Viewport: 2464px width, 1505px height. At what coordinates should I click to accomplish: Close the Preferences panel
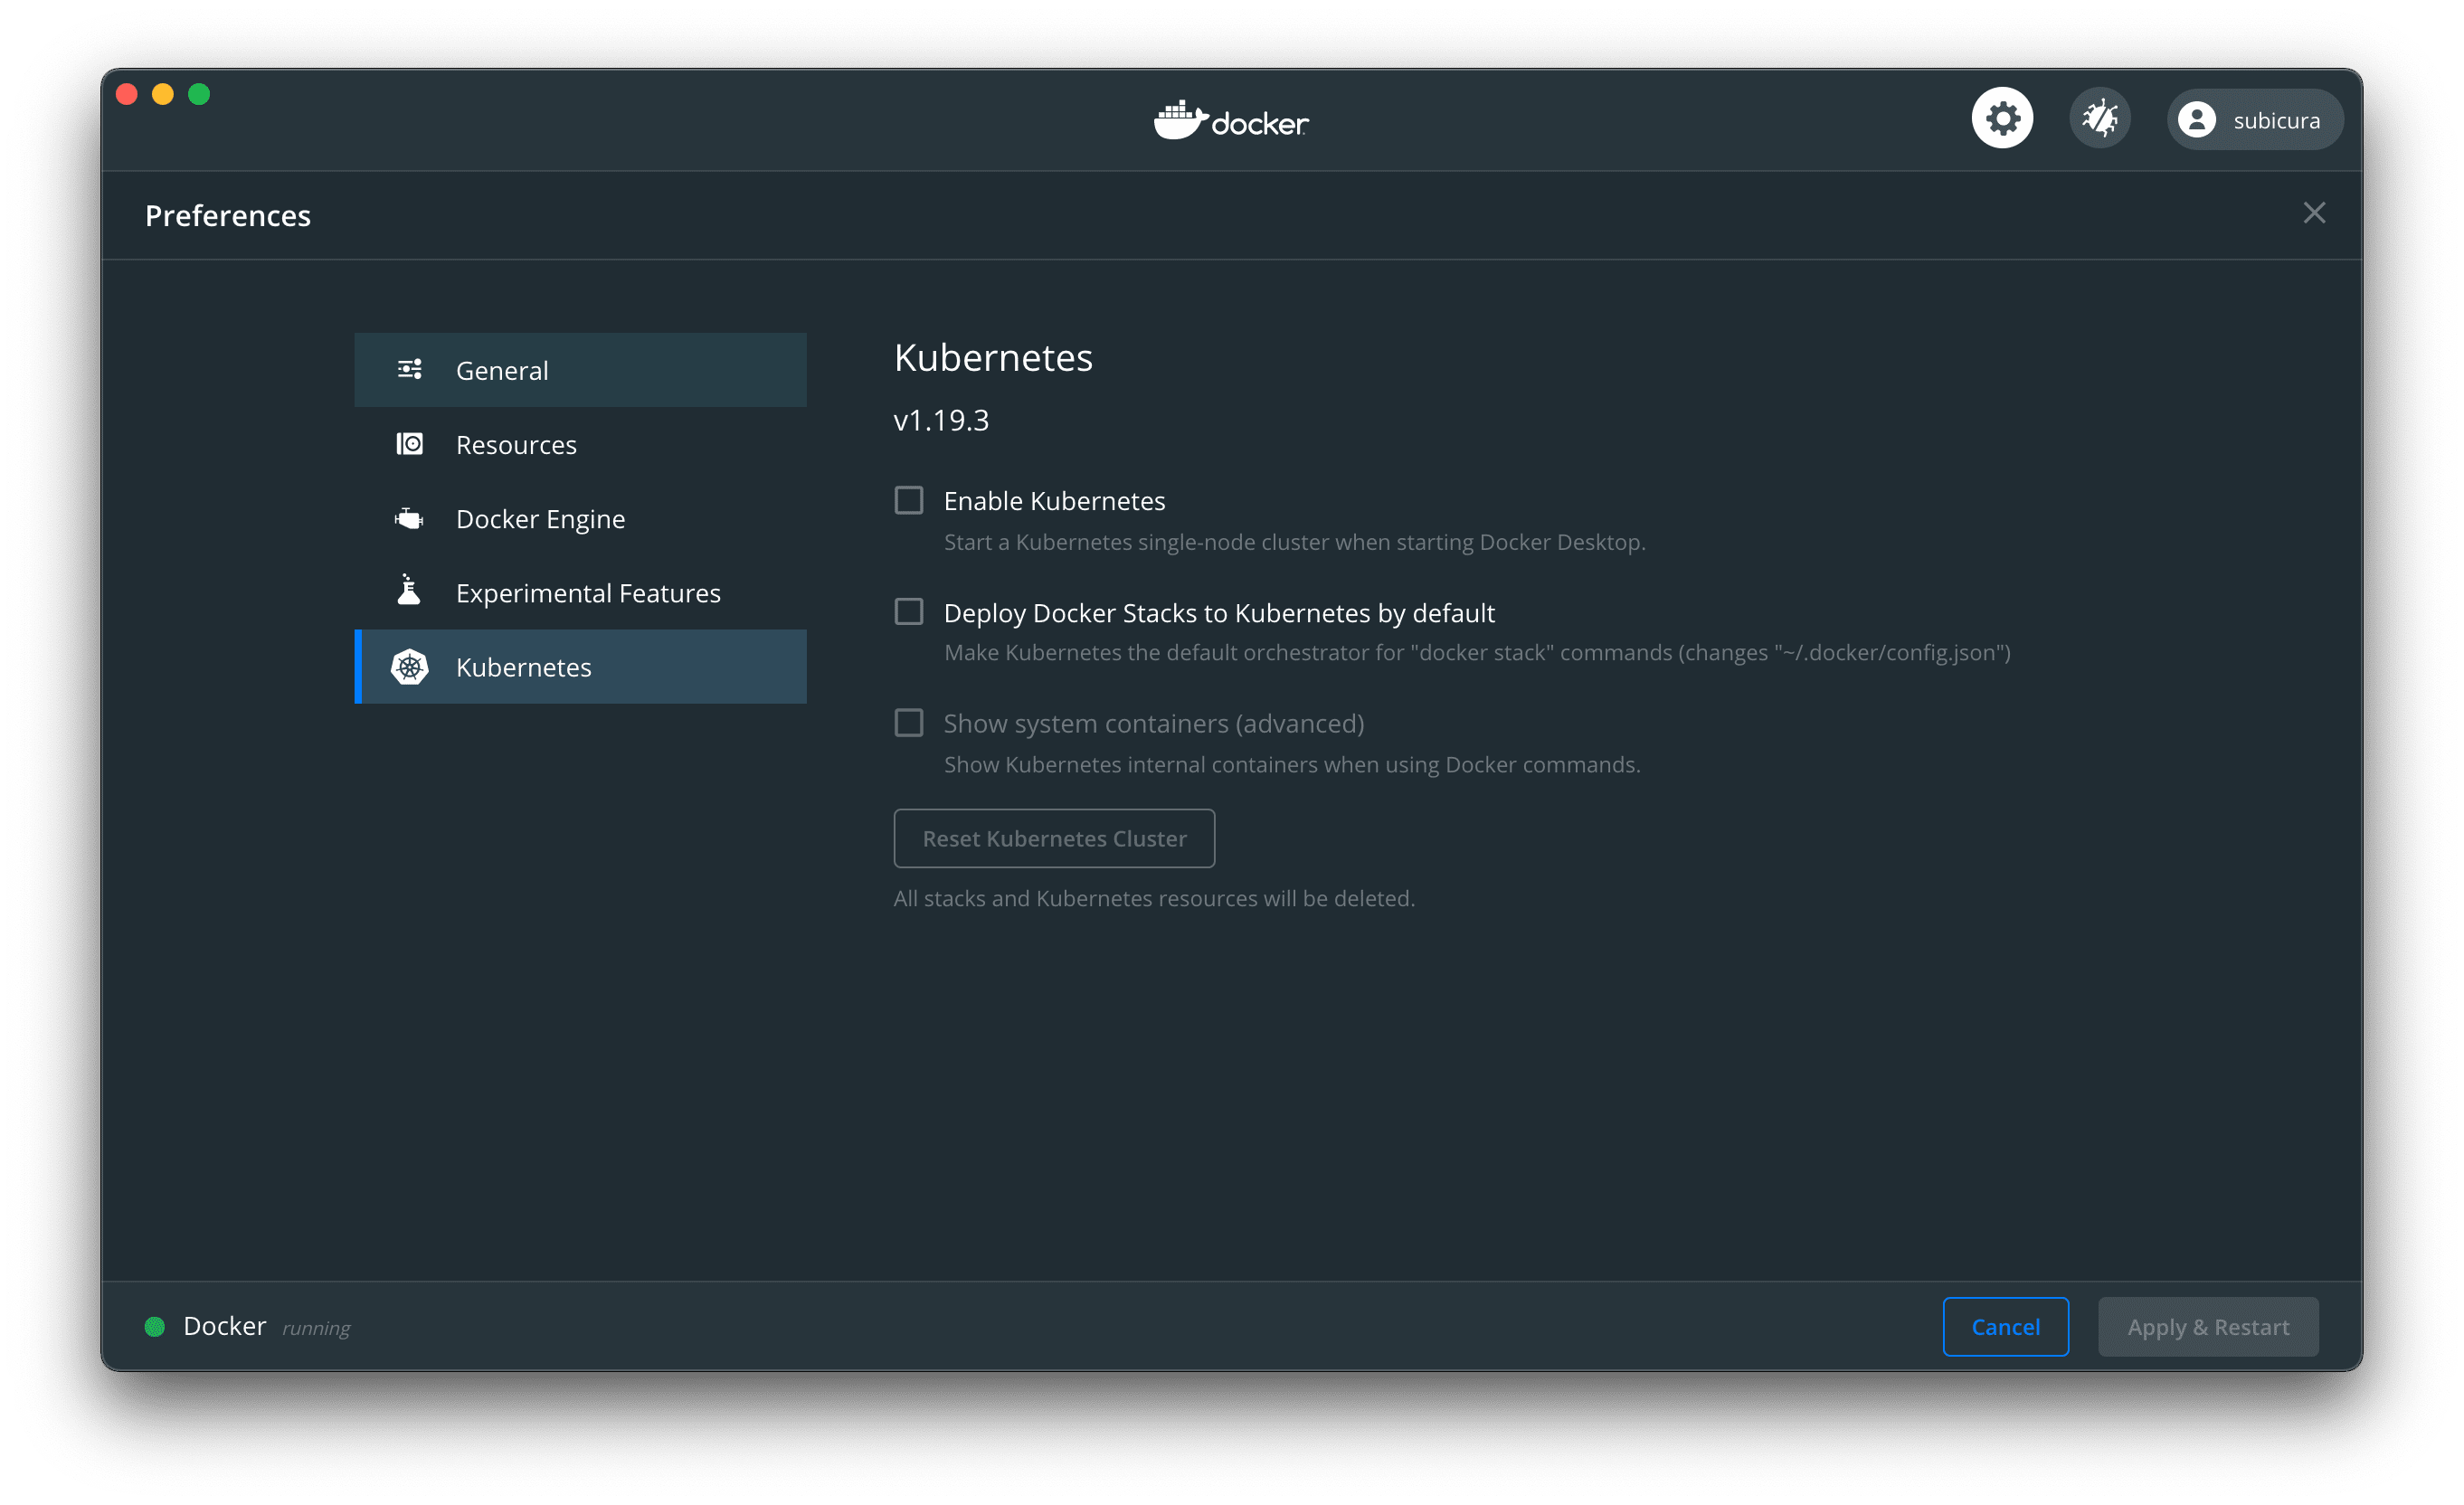coord(2313,213)
